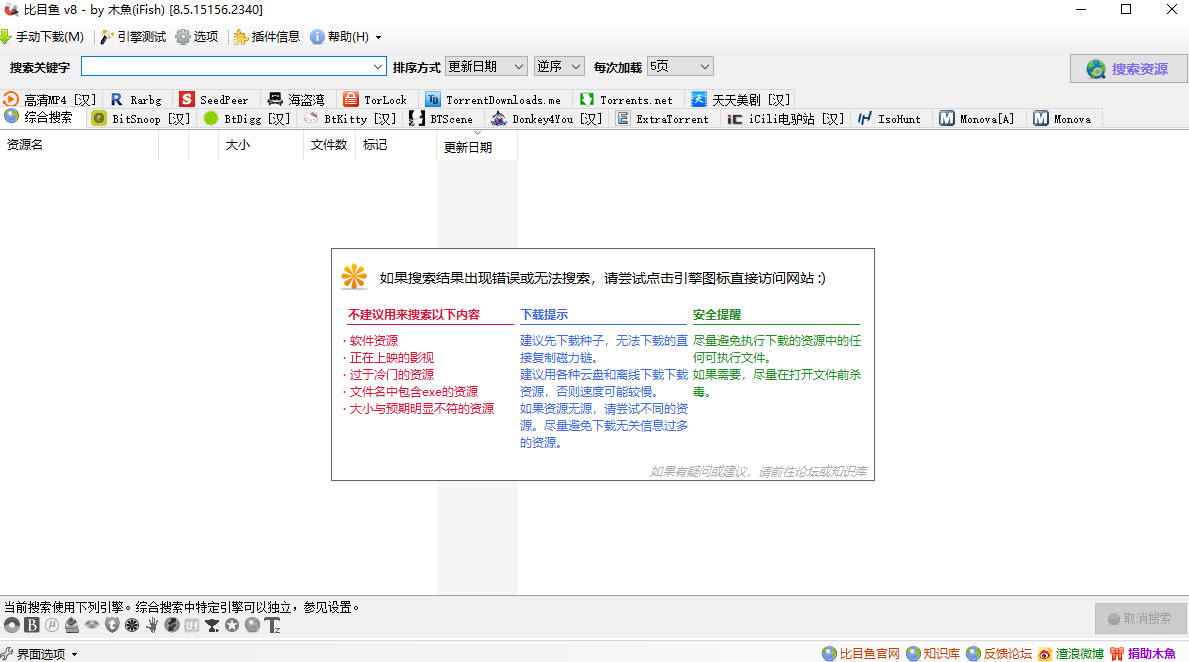Expand the 界面选项 interface options menu
1189x662 pixels.
pyautogui.click(x=39, y=654)
